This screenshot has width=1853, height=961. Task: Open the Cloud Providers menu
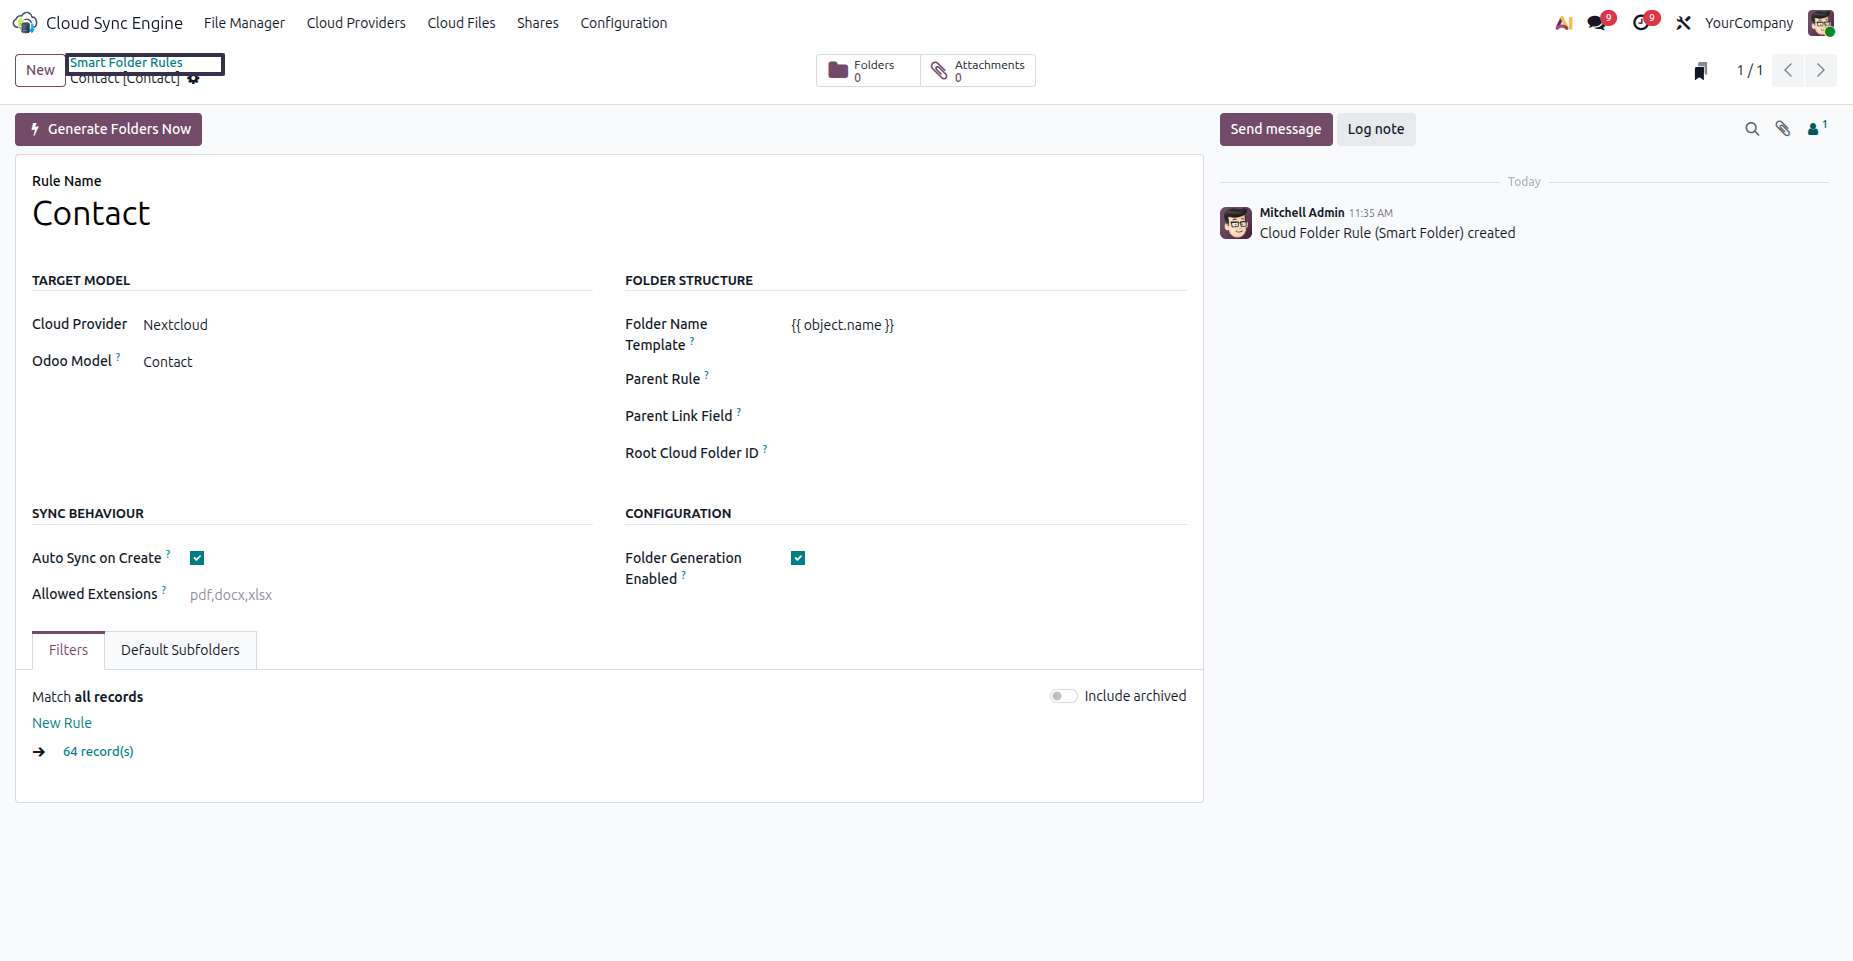tap(356, 23)
